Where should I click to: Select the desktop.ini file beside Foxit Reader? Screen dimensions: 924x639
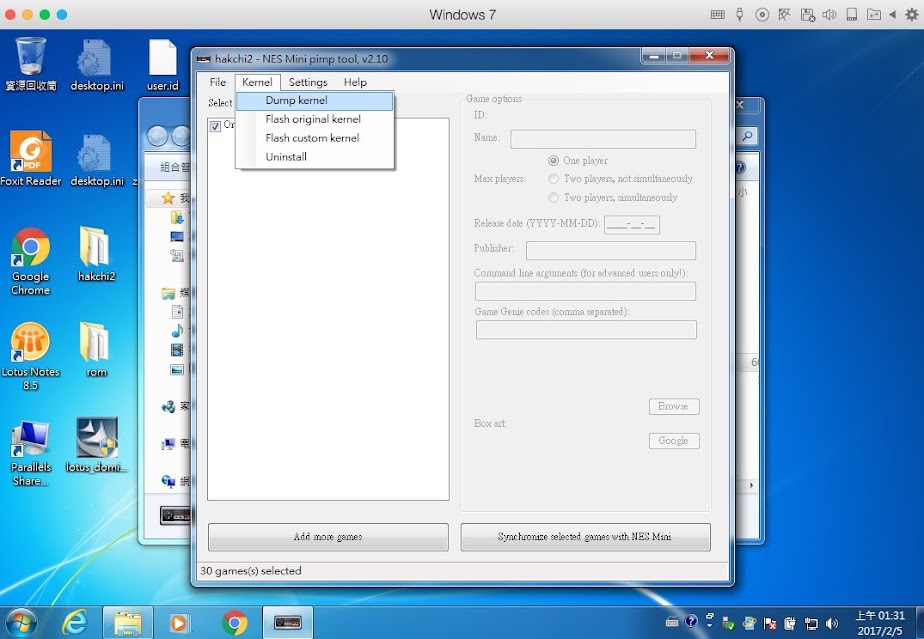[x=97, y=160]
